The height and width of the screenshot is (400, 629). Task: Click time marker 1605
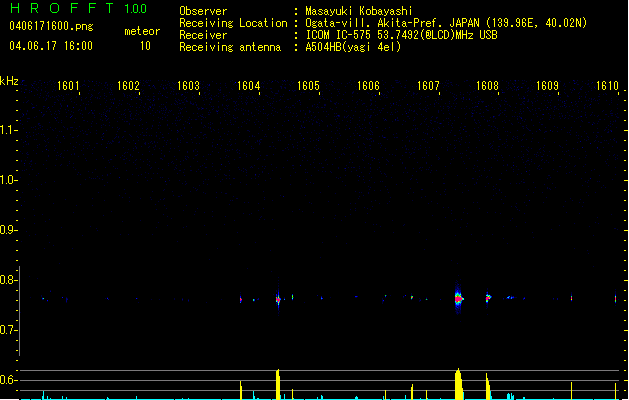click(308, 86)
